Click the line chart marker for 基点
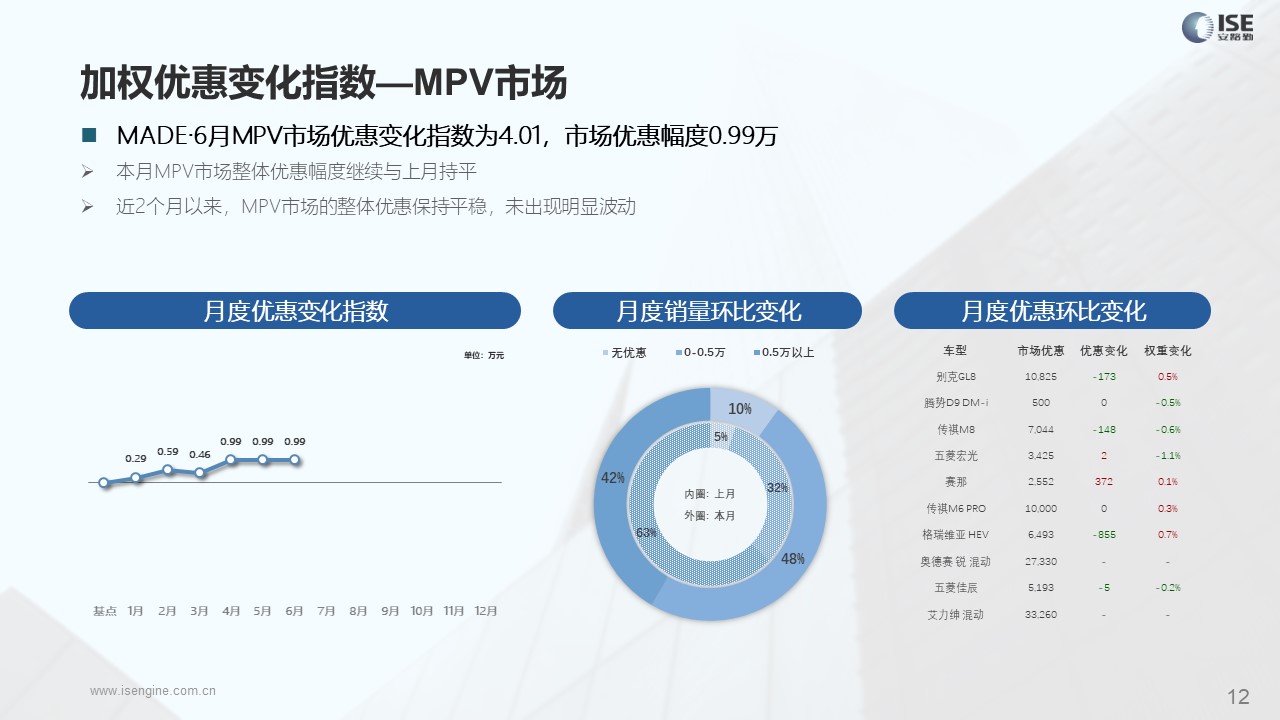The width and height of the screenshot is (1280, 720). [x=104, y=482]
